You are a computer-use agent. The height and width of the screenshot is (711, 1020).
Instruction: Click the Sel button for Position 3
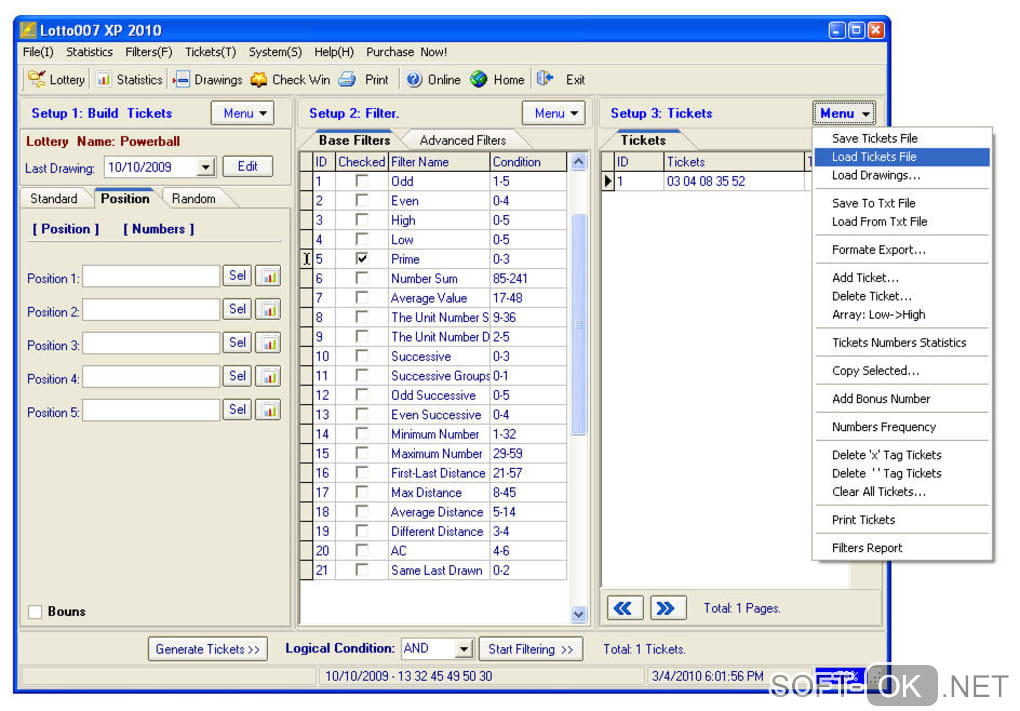tap(237, 343)
